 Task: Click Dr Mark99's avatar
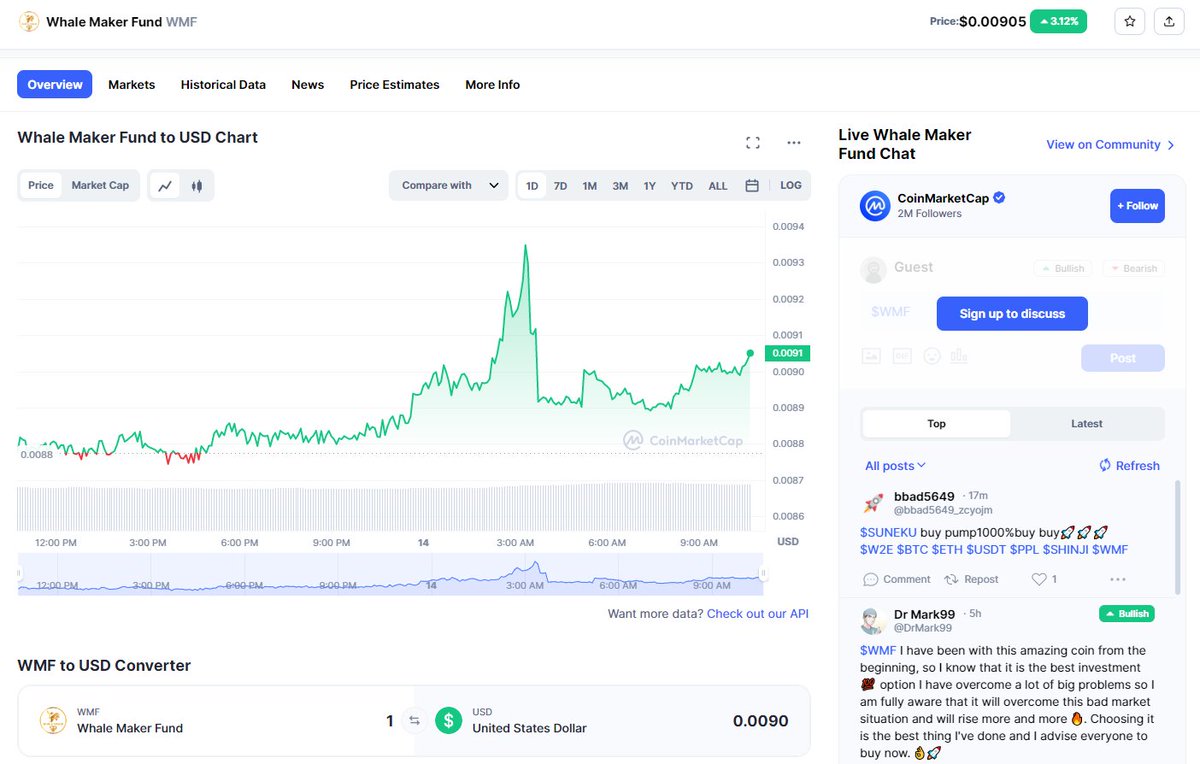(873, 620)
